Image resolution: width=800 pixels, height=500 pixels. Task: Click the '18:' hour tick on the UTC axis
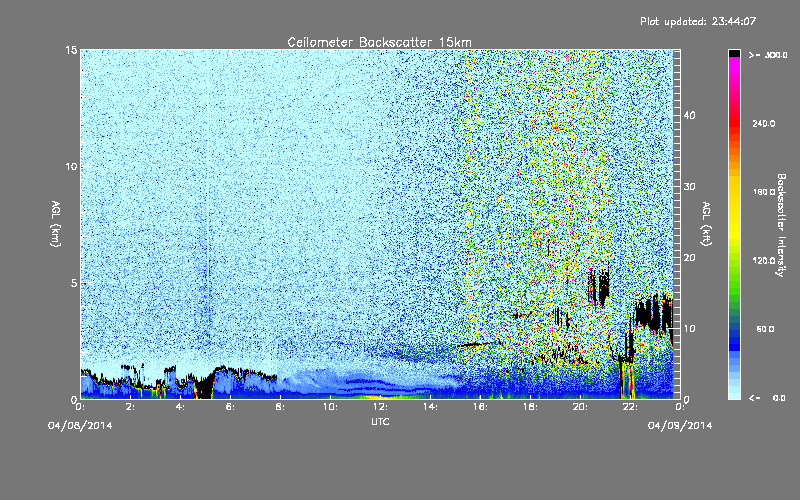point(530,407)
